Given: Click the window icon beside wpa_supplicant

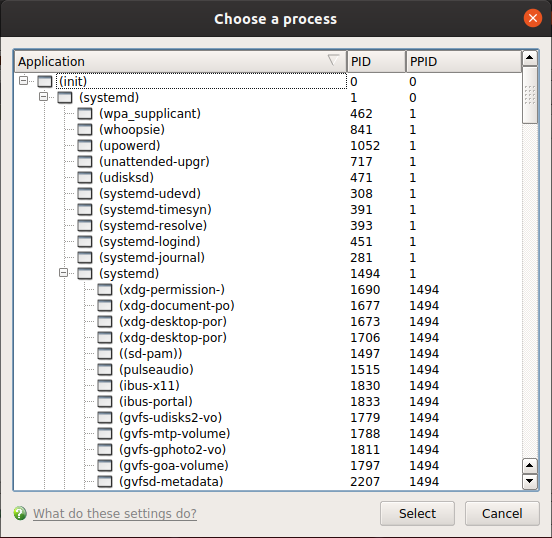Looking at the screenshot, I should (85, 114).
